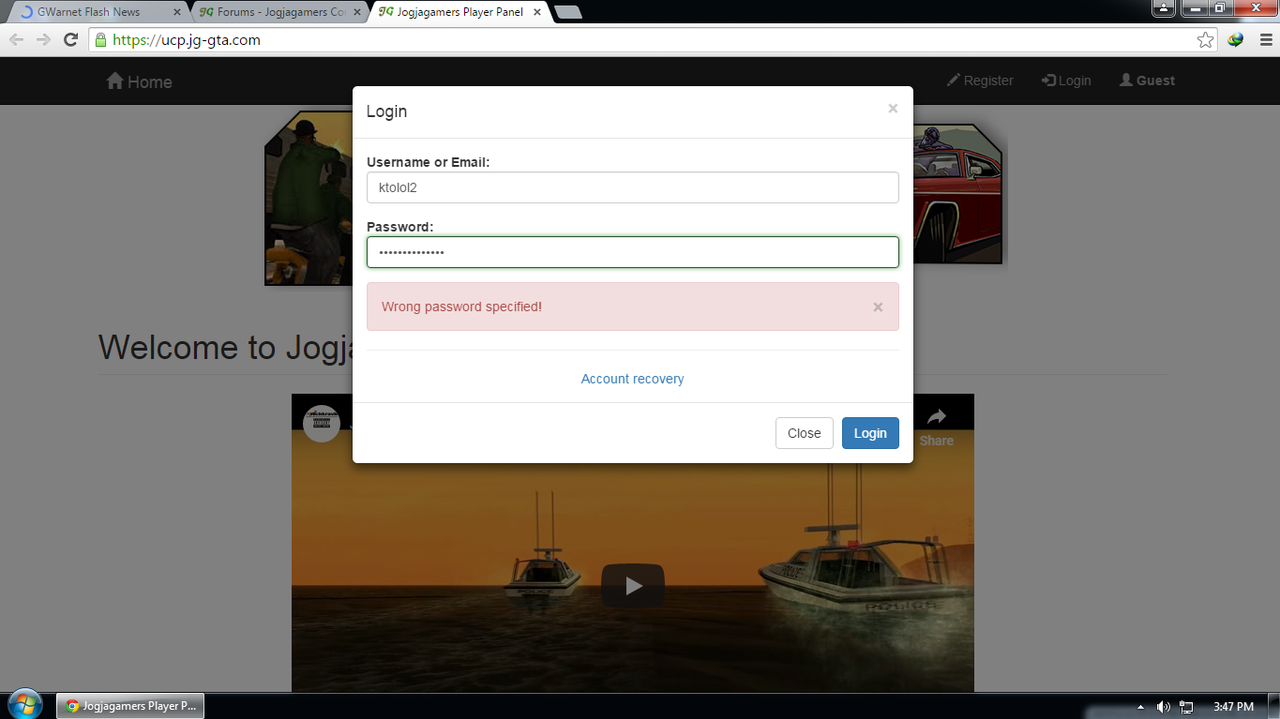
Task: Click the volume speaker tray icon
Action: tap(1163, 707)
